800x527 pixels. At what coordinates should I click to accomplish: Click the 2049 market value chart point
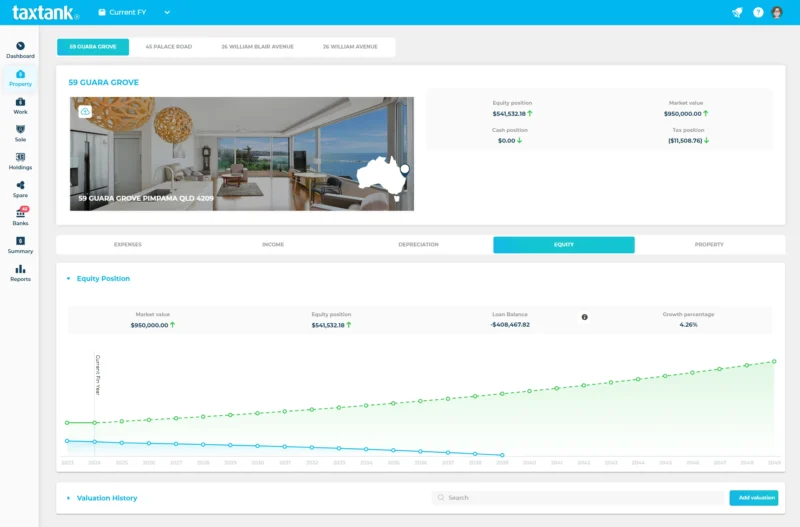(774, 361)
